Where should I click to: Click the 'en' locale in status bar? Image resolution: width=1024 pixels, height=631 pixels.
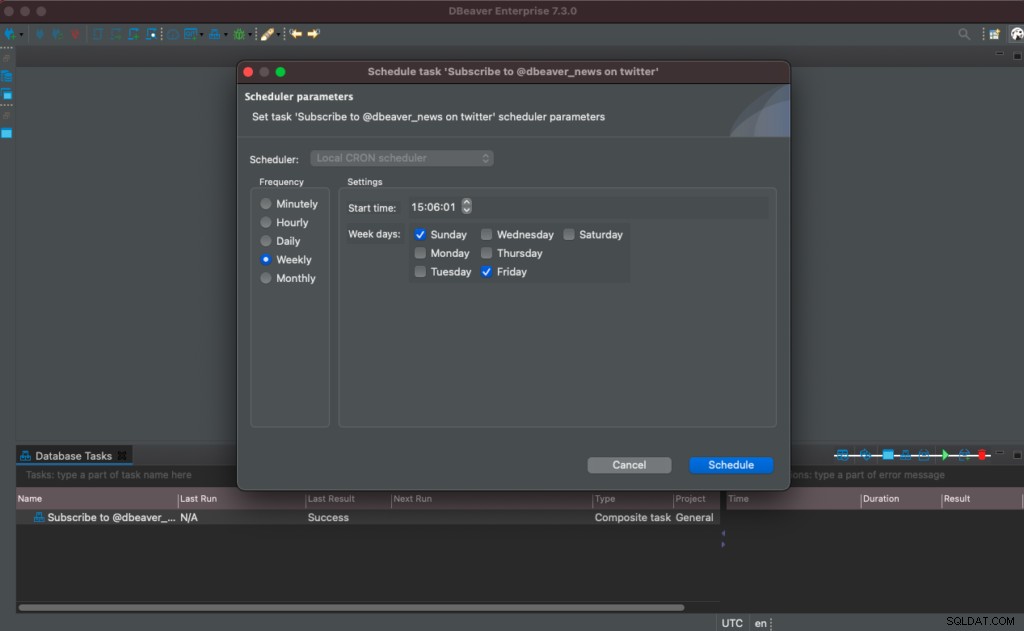coord(760,623)
